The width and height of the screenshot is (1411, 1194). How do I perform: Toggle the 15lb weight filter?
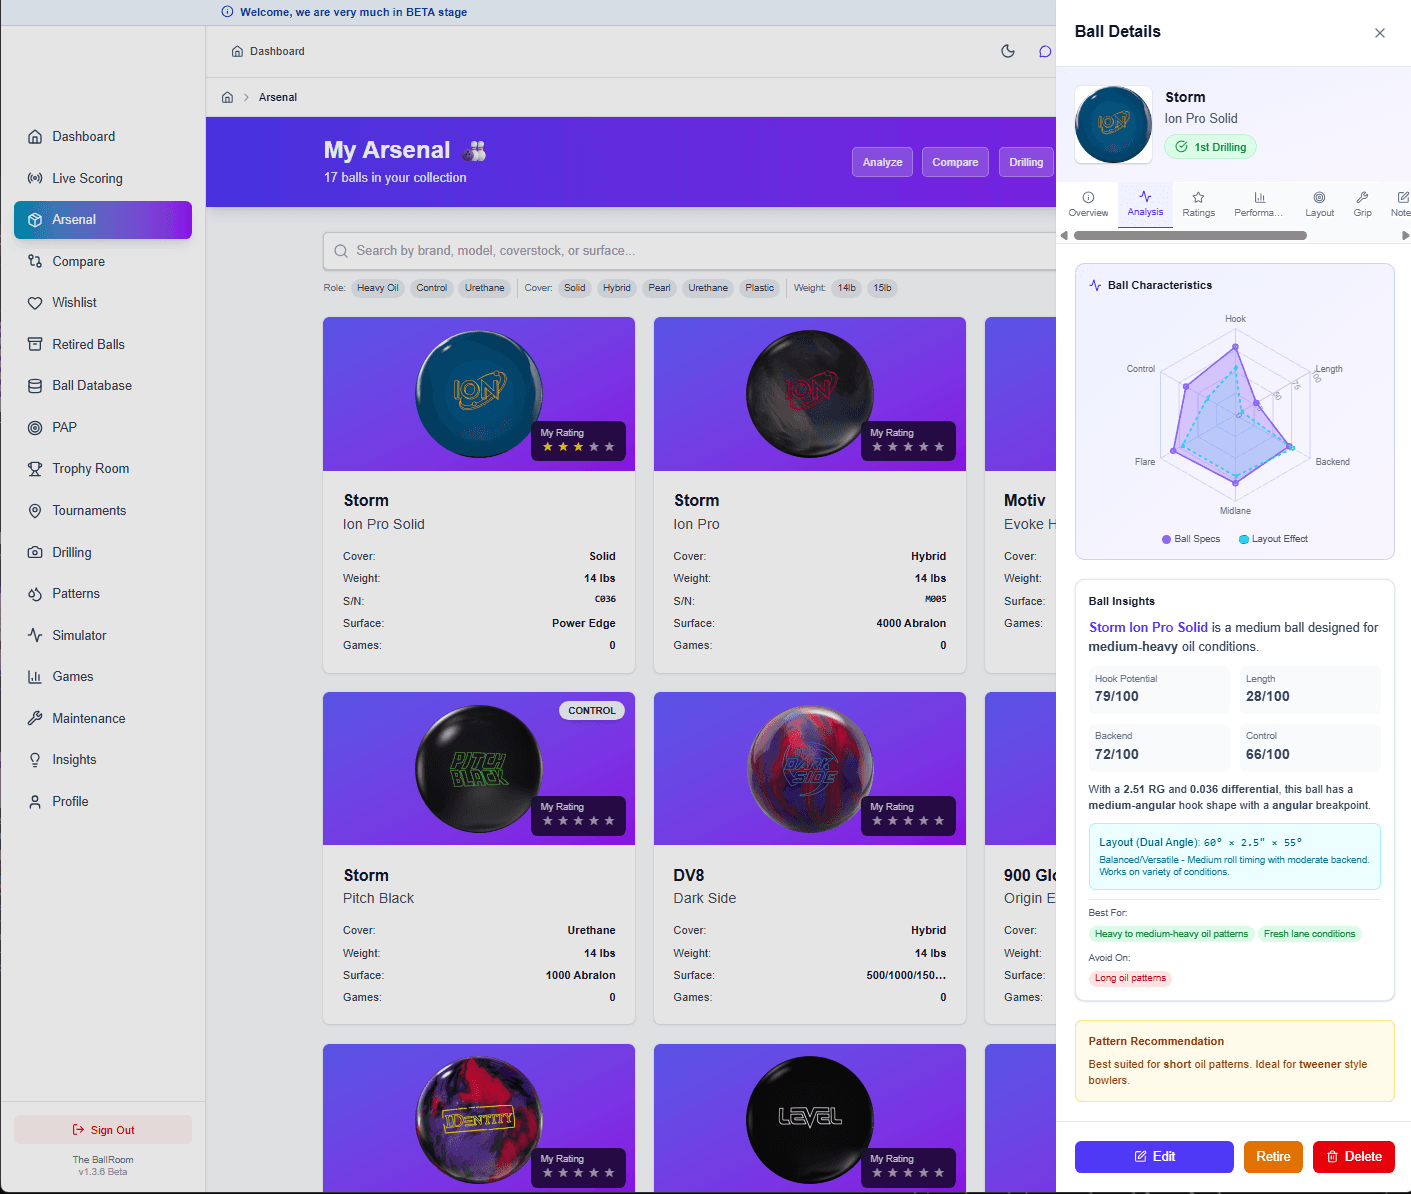[x=882, y=288]
